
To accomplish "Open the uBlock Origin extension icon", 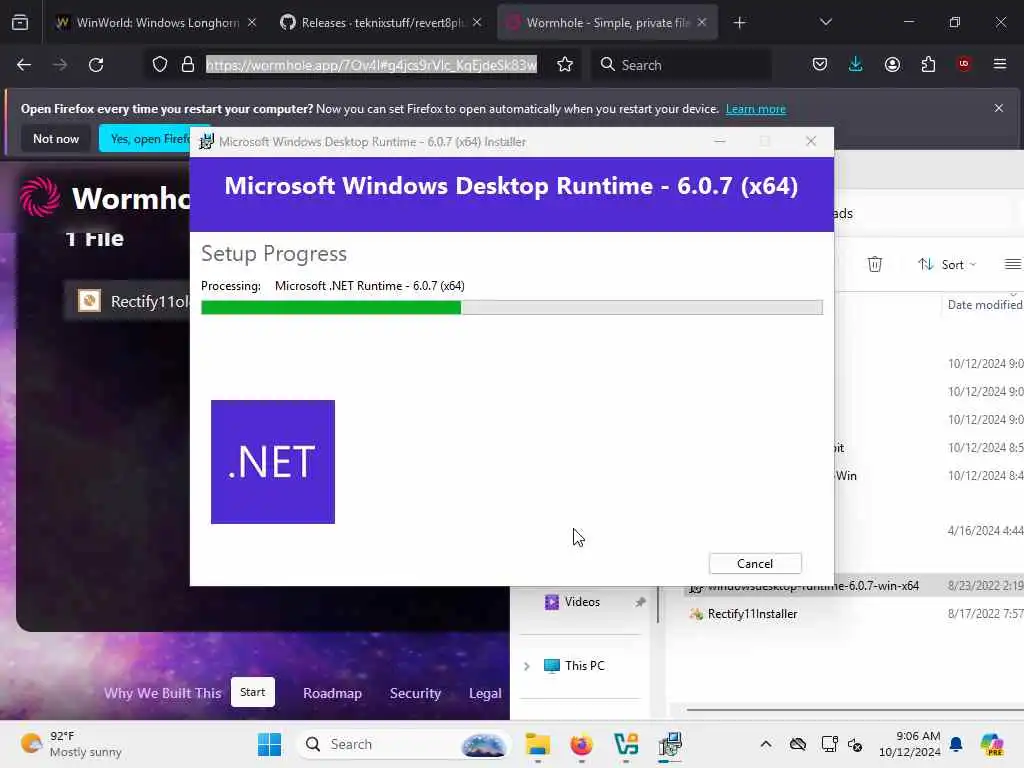I will click(964, 64).
